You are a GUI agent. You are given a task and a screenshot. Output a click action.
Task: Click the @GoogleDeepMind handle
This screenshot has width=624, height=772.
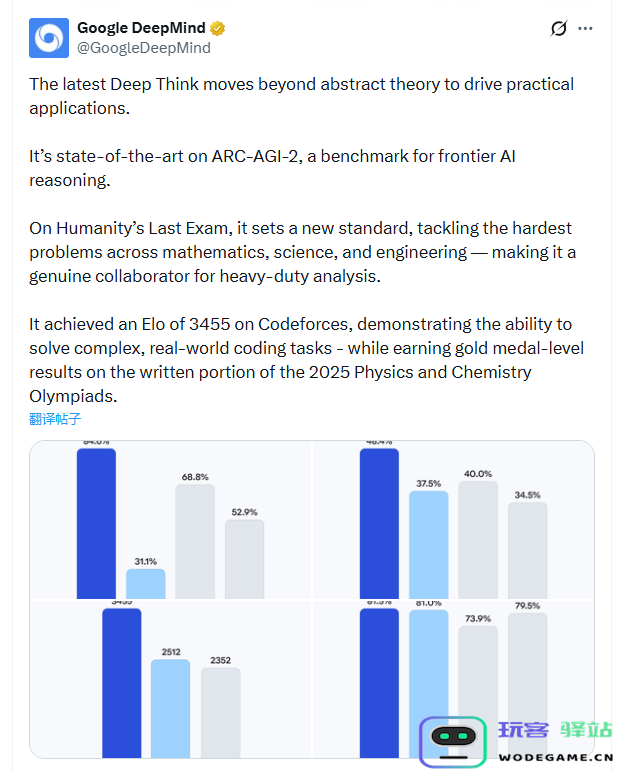144,47
